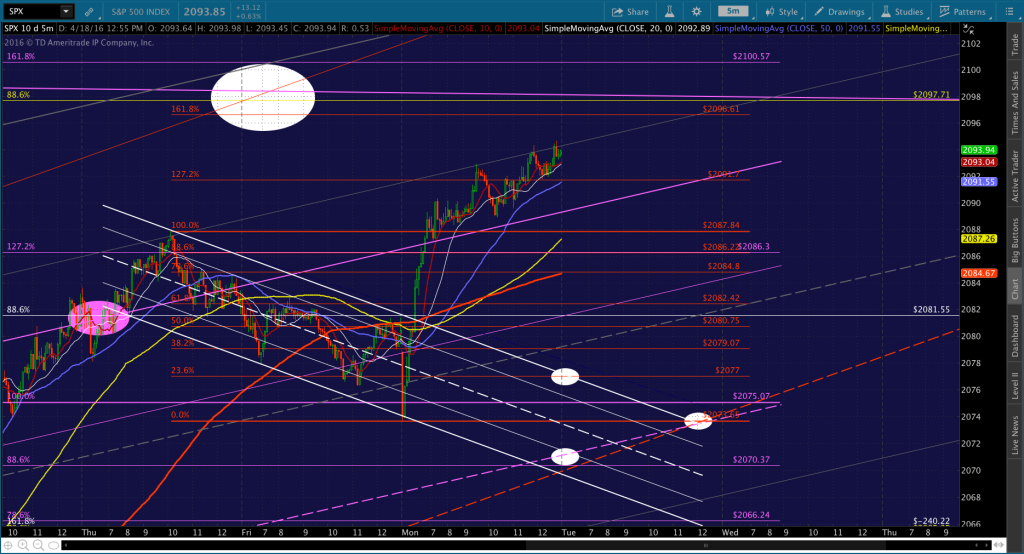The height and width of the screenshot is (554, 1024).
Task: Open the Share menu
Action: point(630,12)
